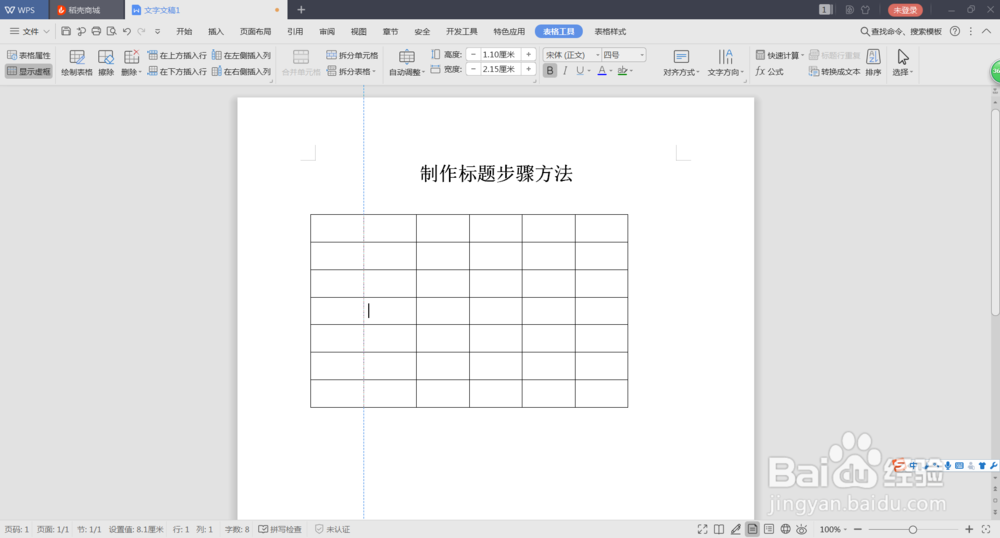Toggle page view mode icon in status bar

[x=753, y=529]
